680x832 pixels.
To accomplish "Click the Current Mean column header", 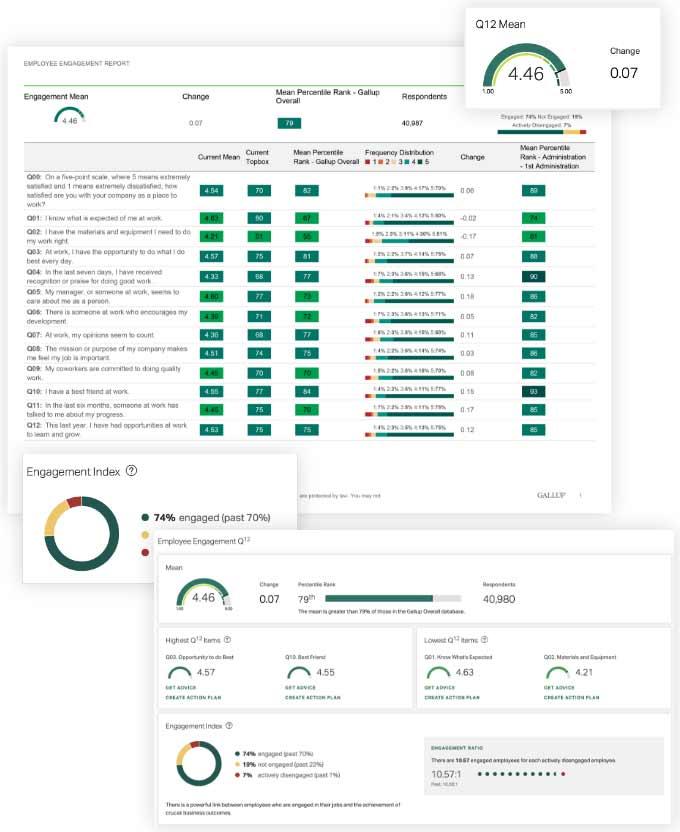I will point(219,157).
